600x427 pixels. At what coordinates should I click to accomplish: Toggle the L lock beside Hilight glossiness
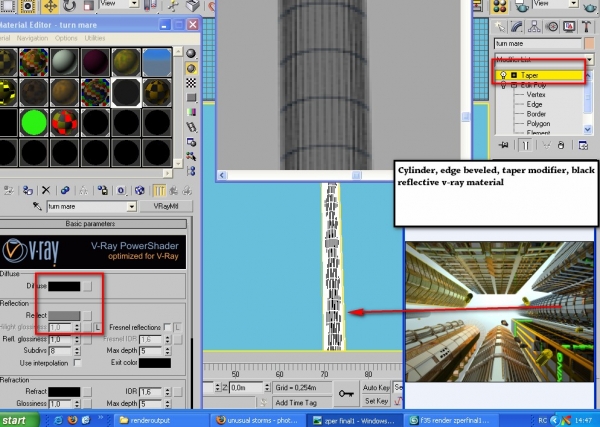[98, 327]
